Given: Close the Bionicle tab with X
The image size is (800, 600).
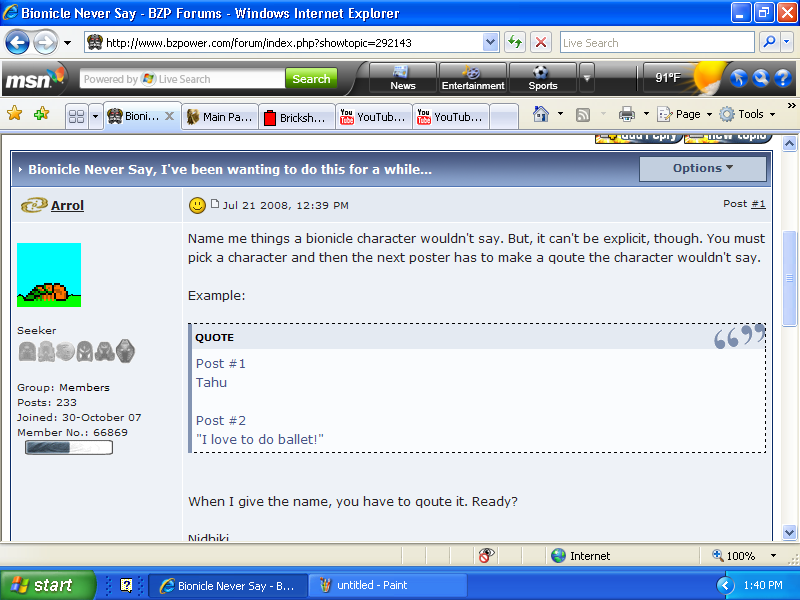Looking at the screenshot, I should coord(169,116).
